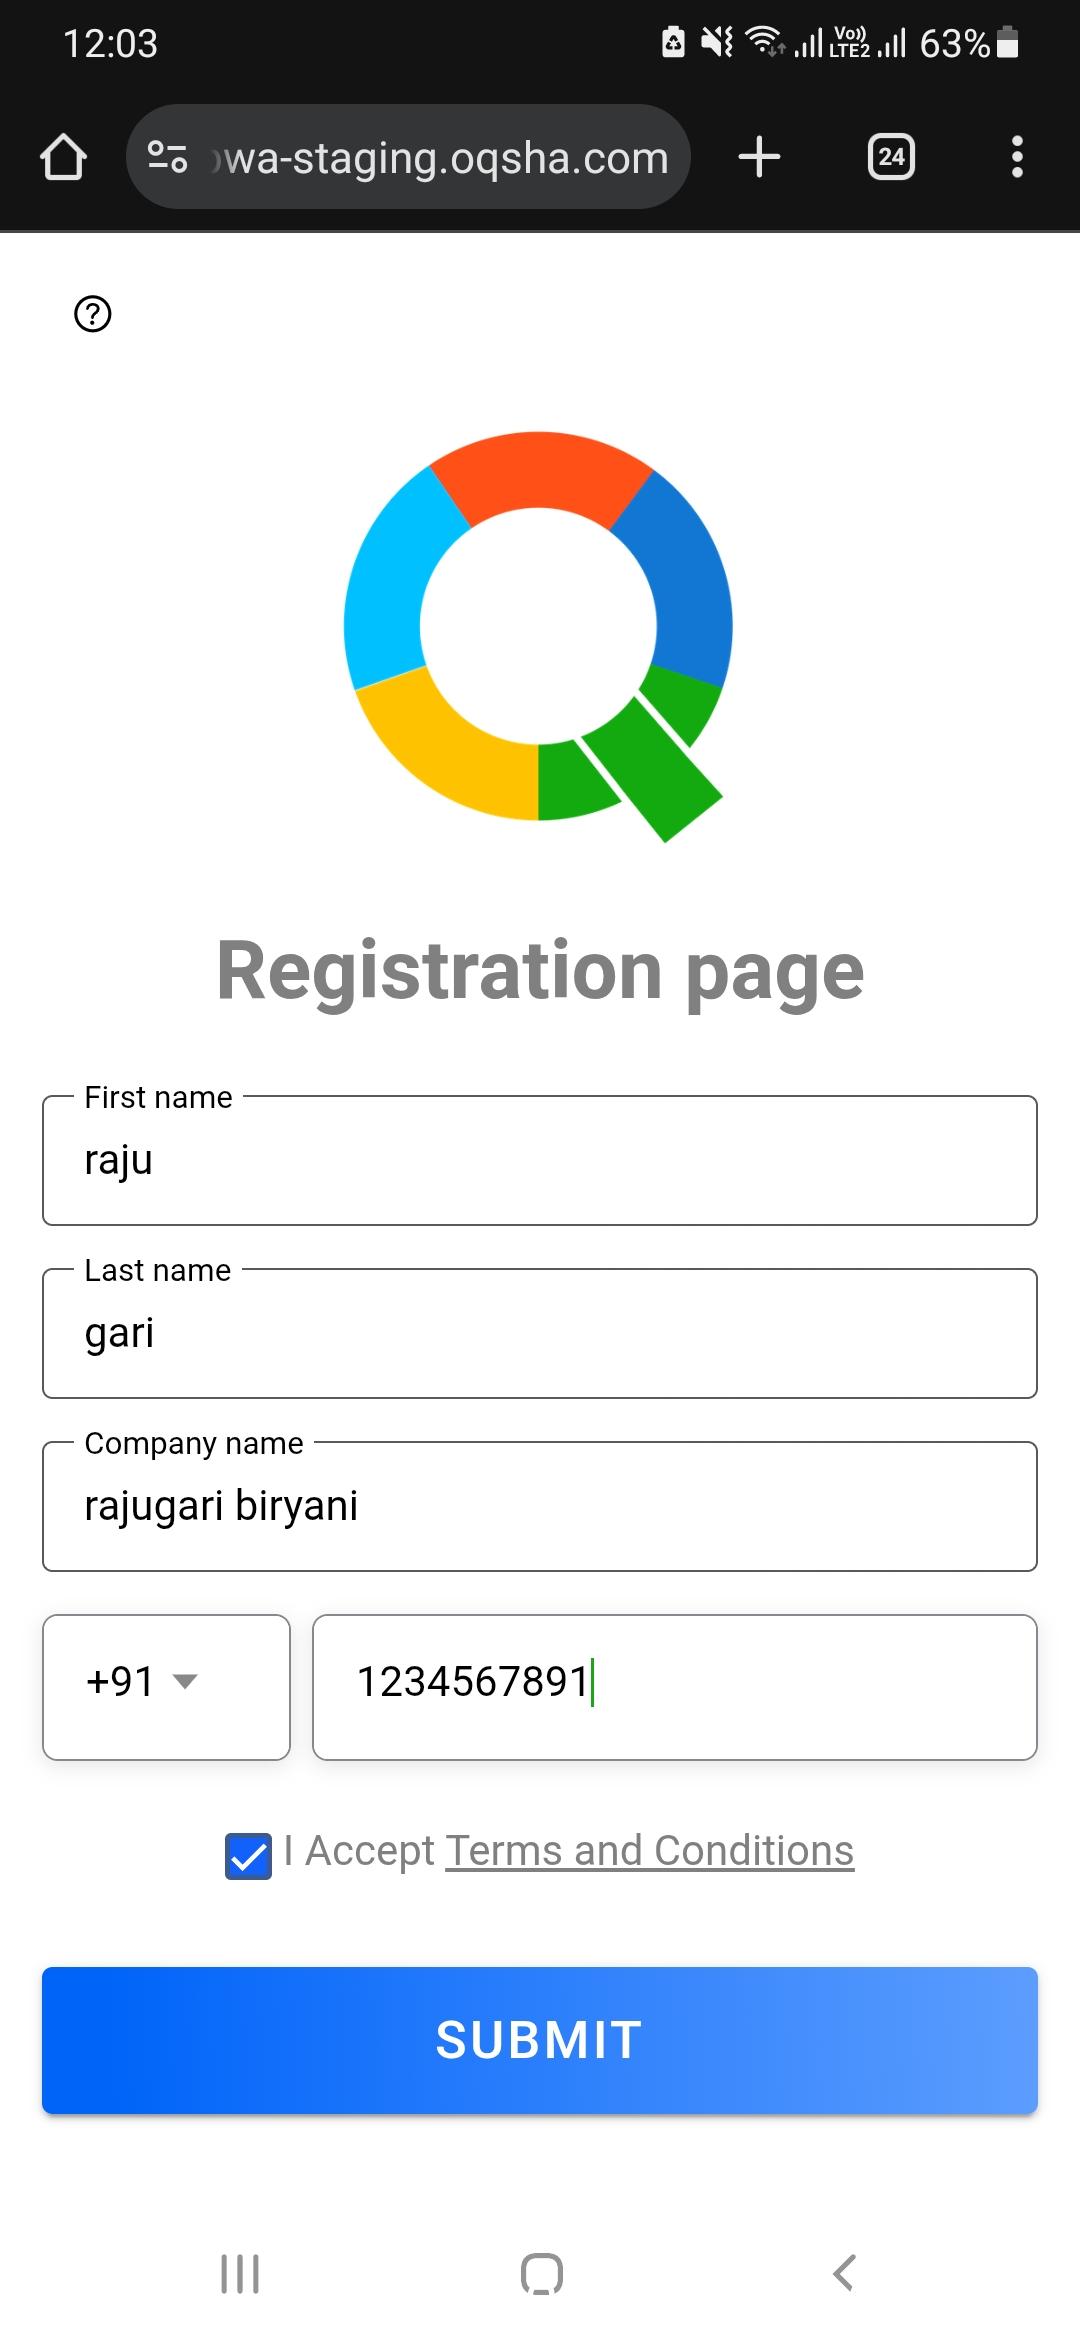
Task: Expand the +91 country code dropdown
Action: click(x=166, y=1686)
